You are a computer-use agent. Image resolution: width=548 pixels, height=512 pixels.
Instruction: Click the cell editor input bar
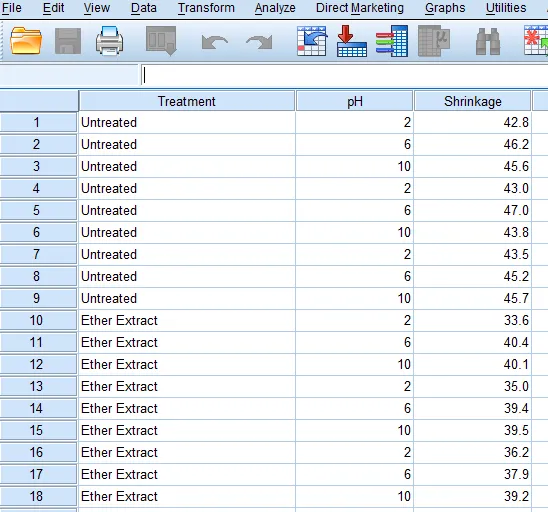point(344,75)
